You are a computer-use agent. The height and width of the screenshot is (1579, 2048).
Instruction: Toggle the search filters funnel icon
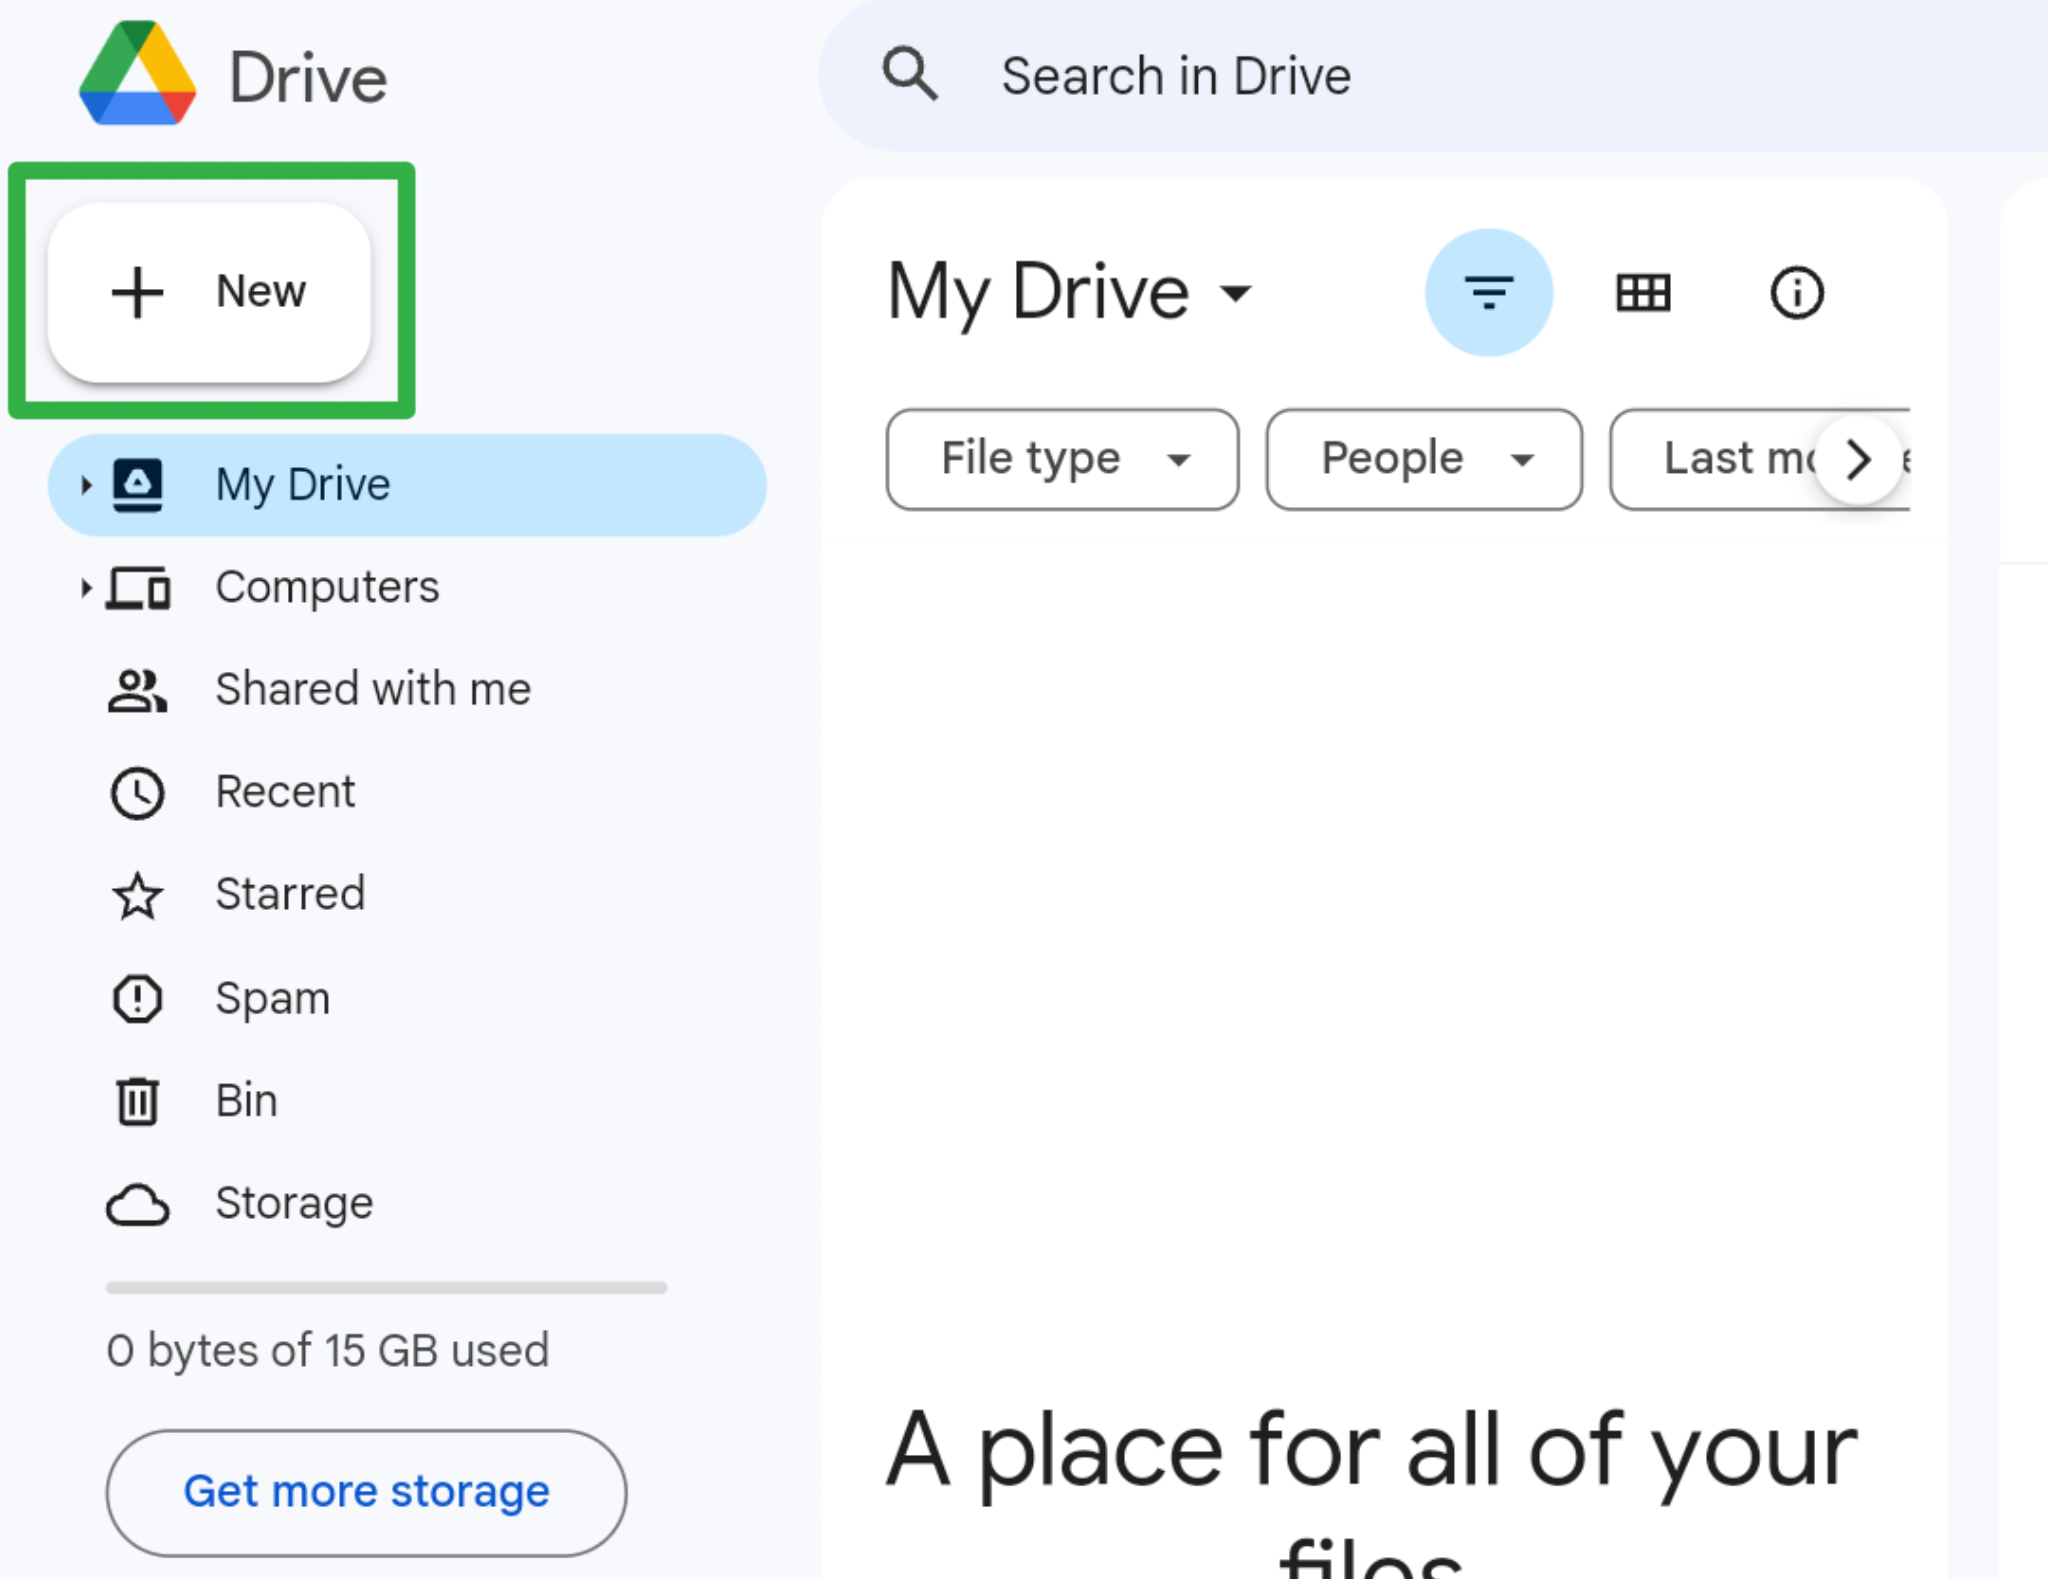pos(1488,293)
